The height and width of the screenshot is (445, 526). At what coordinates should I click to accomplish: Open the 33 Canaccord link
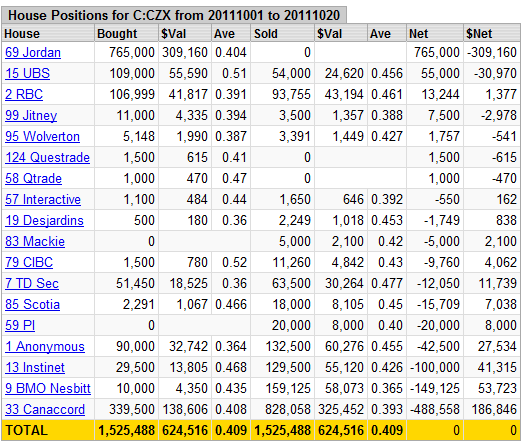click(x=45, y=409)
